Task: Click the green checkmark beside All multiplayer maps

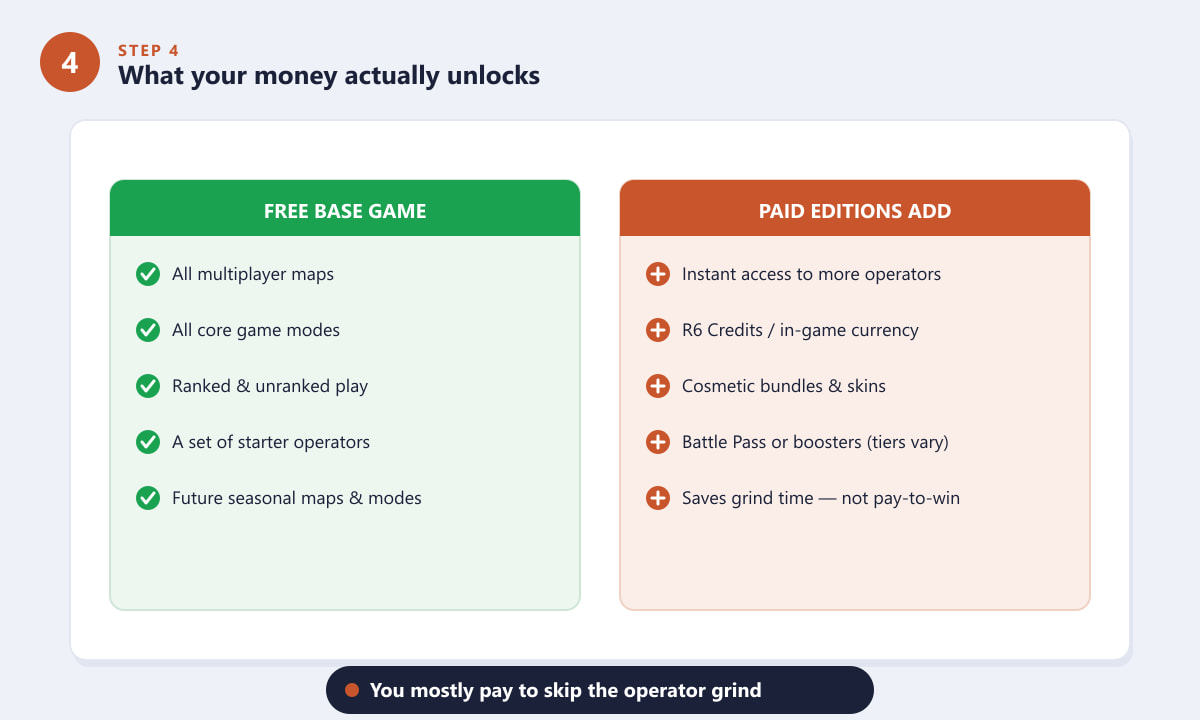Action: (x=148, y=274)
